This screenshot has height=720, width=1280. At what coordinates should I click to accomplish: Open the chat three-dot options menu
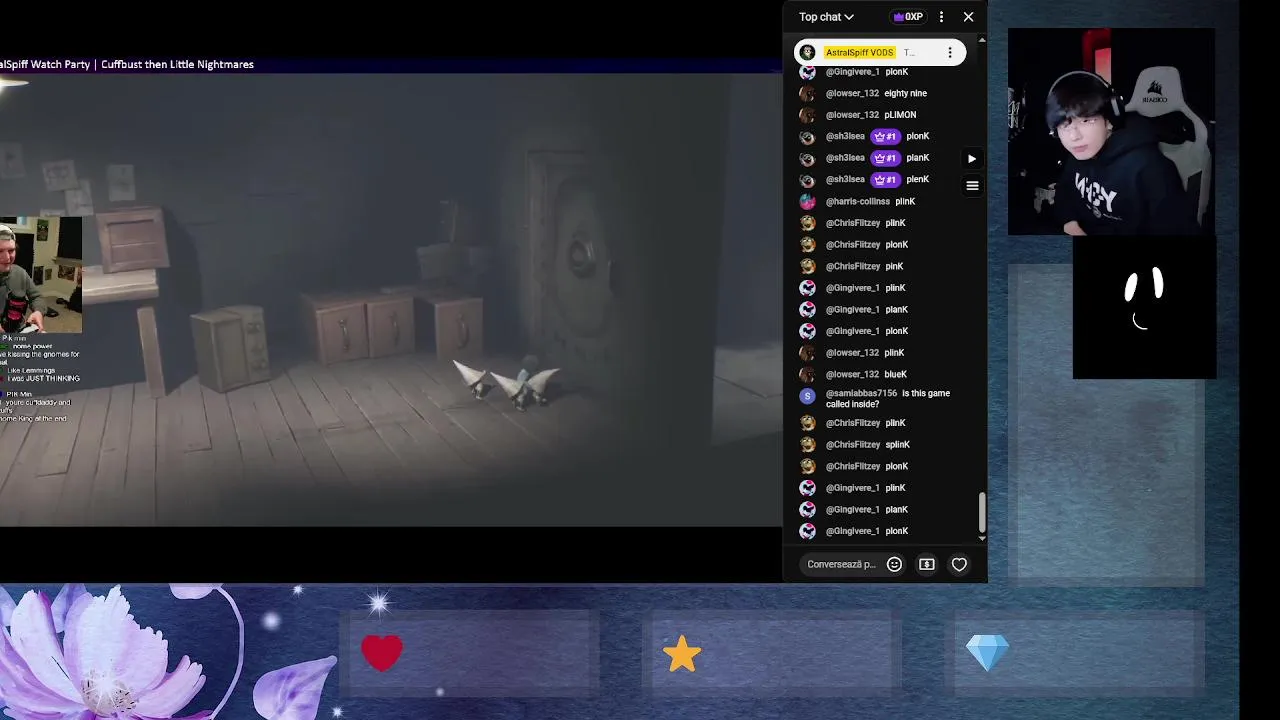pos(941,17)
